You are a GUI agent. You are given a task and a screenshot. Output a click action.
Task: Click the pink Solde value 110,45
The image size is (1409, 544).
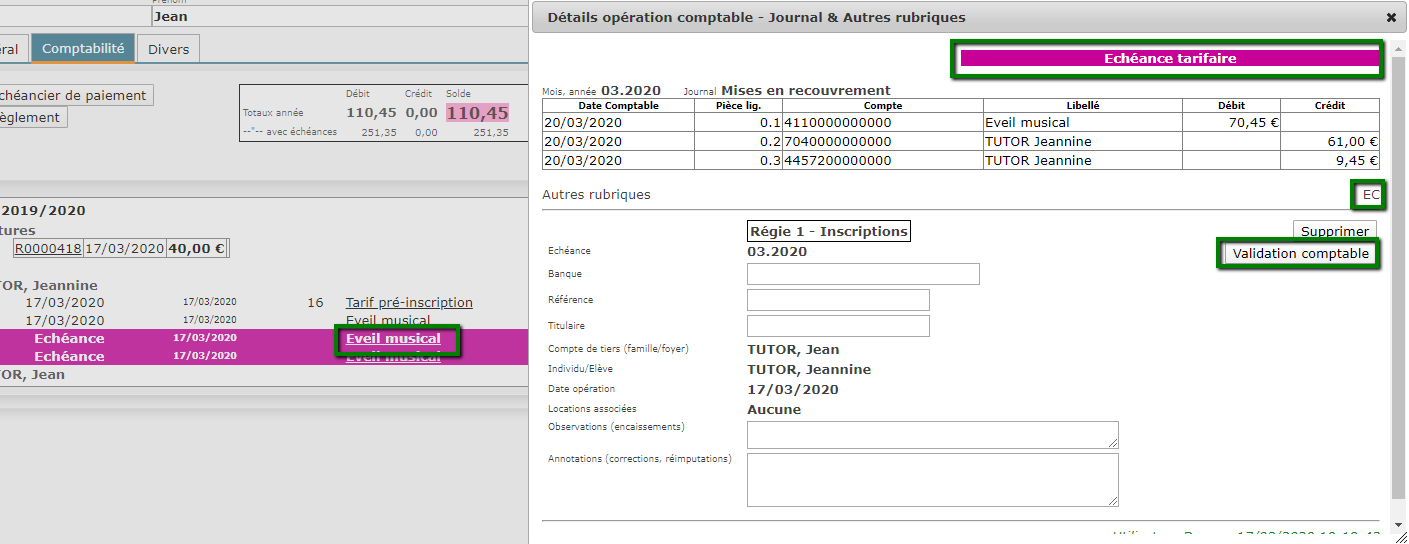[478, 113]
